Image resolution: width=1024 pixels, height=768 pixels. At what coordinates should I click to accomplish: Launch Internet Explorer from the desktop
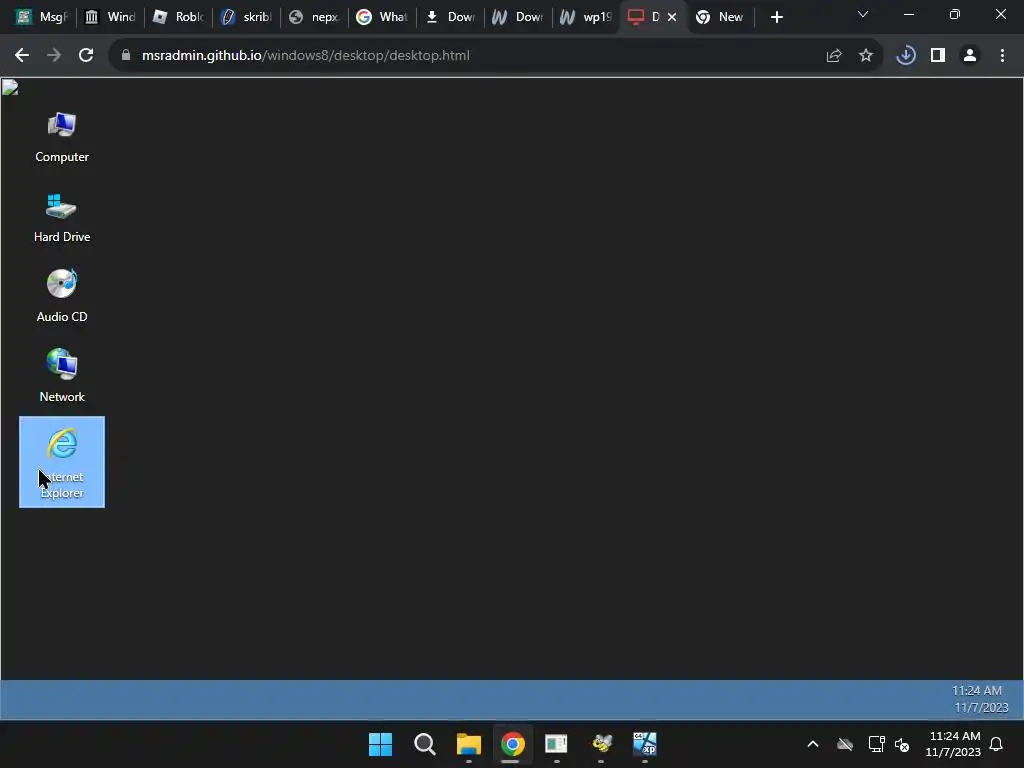click(62, 462)
